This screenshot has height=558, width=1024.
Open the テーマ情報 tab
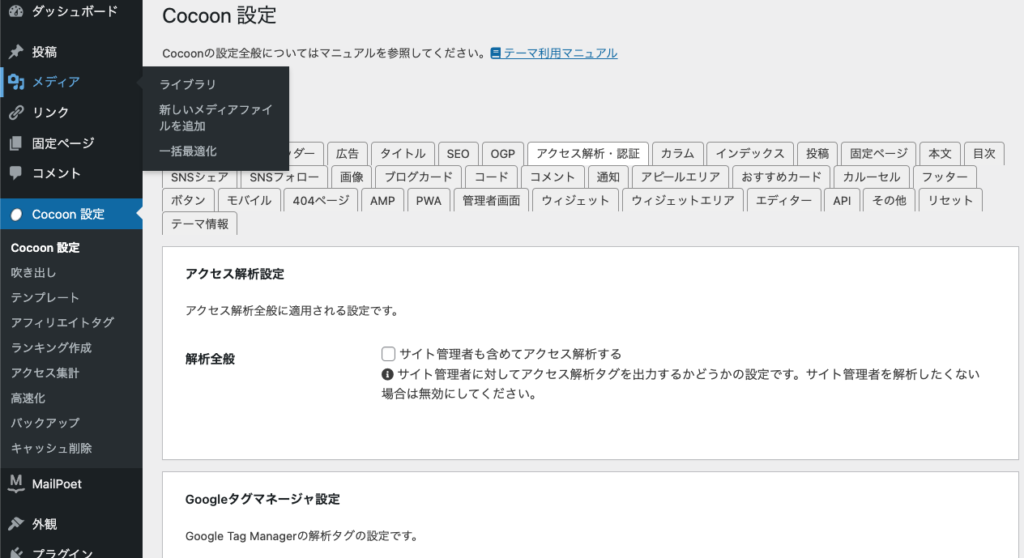point(200,224)
